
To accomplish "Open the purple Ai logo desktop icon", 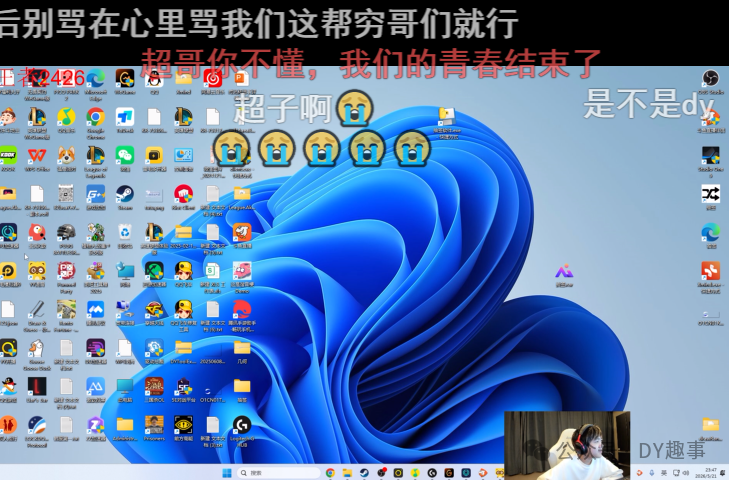I will (564, 275).
